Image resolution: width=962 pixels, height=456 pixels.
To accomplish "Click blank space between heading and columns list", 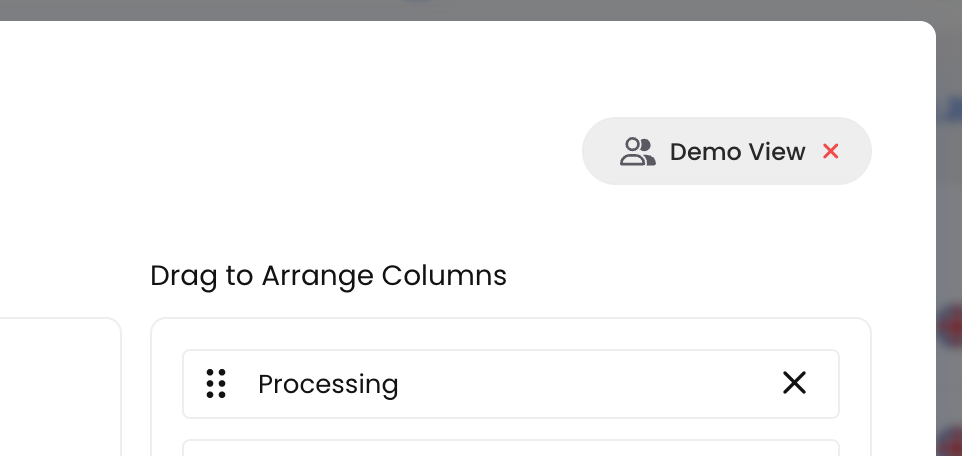I will coord(510,305).
